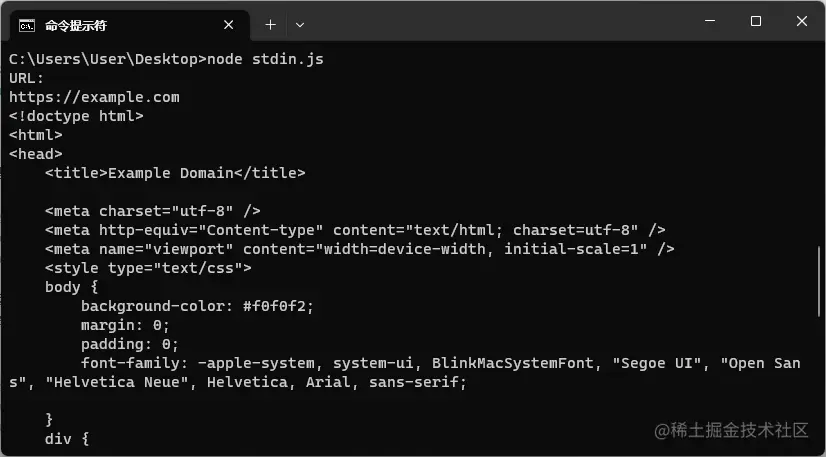
Task: Click the vertical scrollbar thumb
Action: point(821,282)
